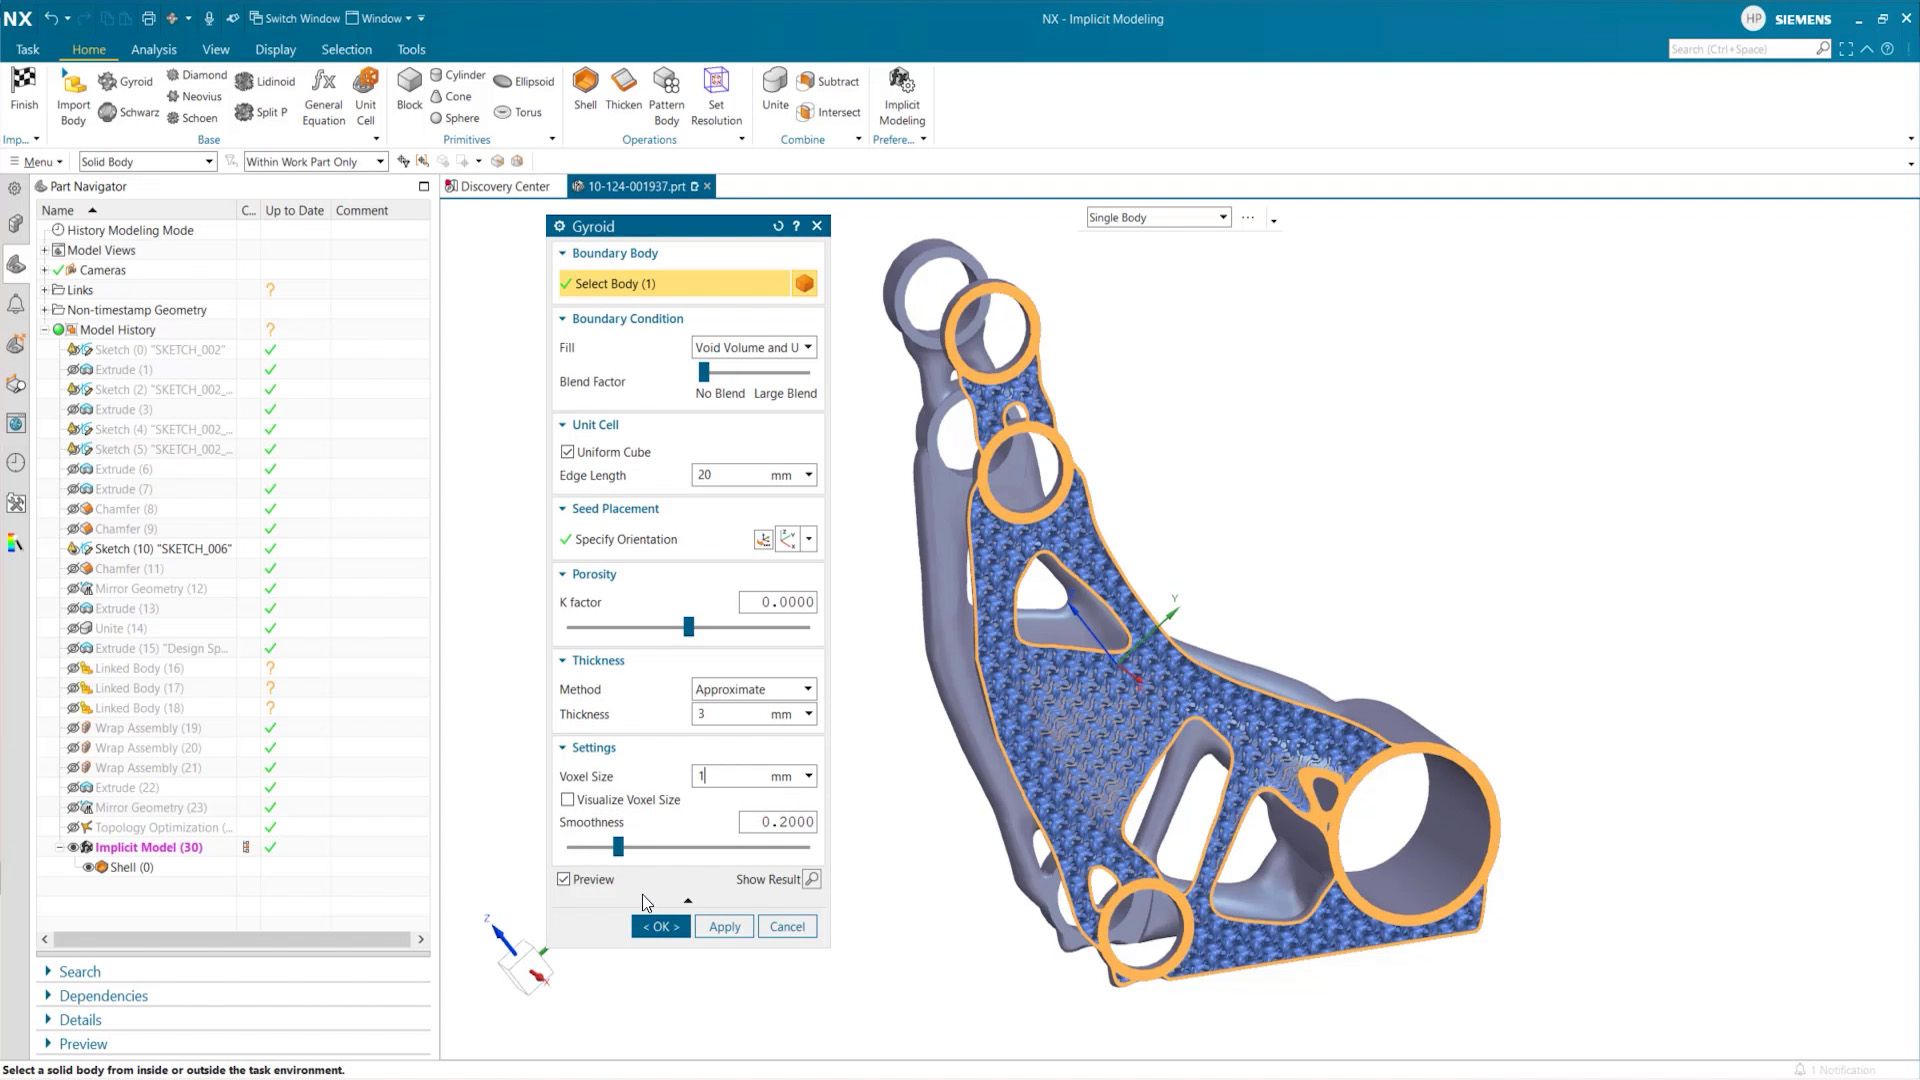The image size is (1920, 1080).
Task: Click the Subtract combine tool
Action: [828, 81]
